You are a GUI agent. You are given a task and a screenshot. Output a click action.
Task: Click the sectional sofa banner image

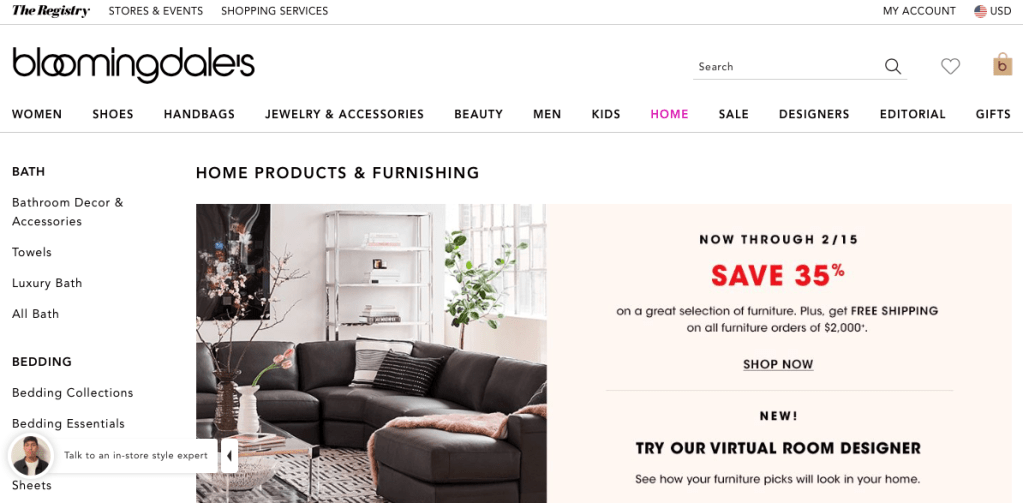tap(371, 353)
